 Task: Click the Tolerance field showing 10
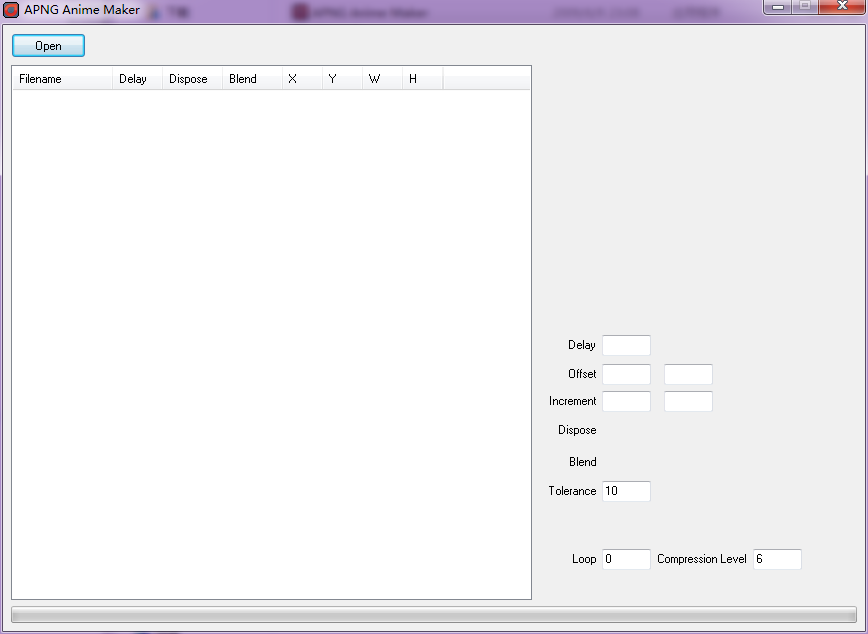click(626, 491)
